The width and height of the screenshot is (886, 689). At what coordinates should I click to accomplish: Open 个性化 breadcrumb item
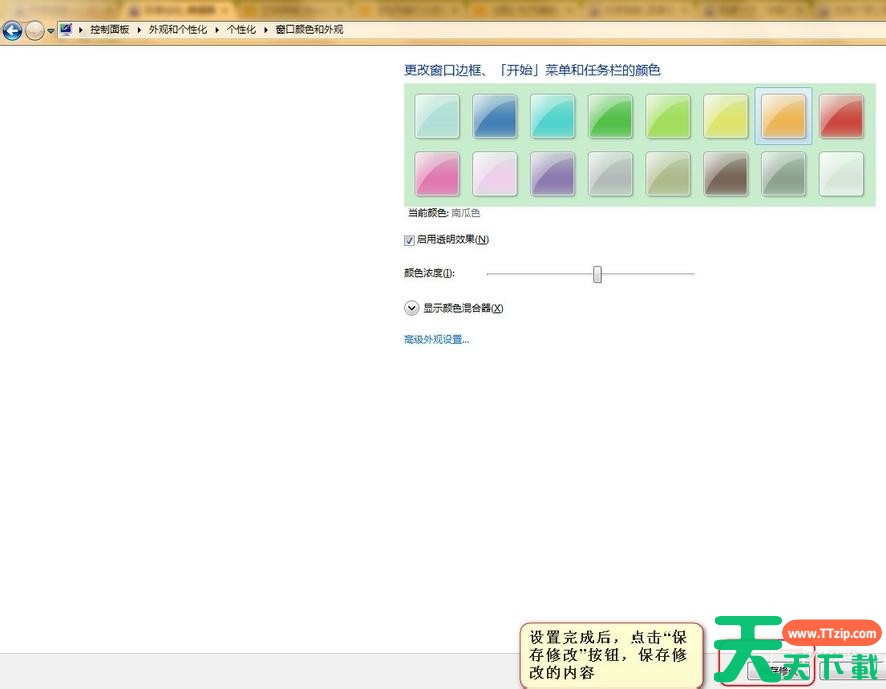pos(241,30)
